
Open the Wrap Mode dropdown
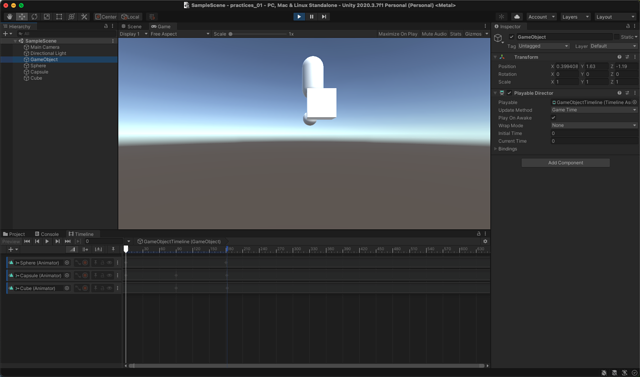(594, 125)
